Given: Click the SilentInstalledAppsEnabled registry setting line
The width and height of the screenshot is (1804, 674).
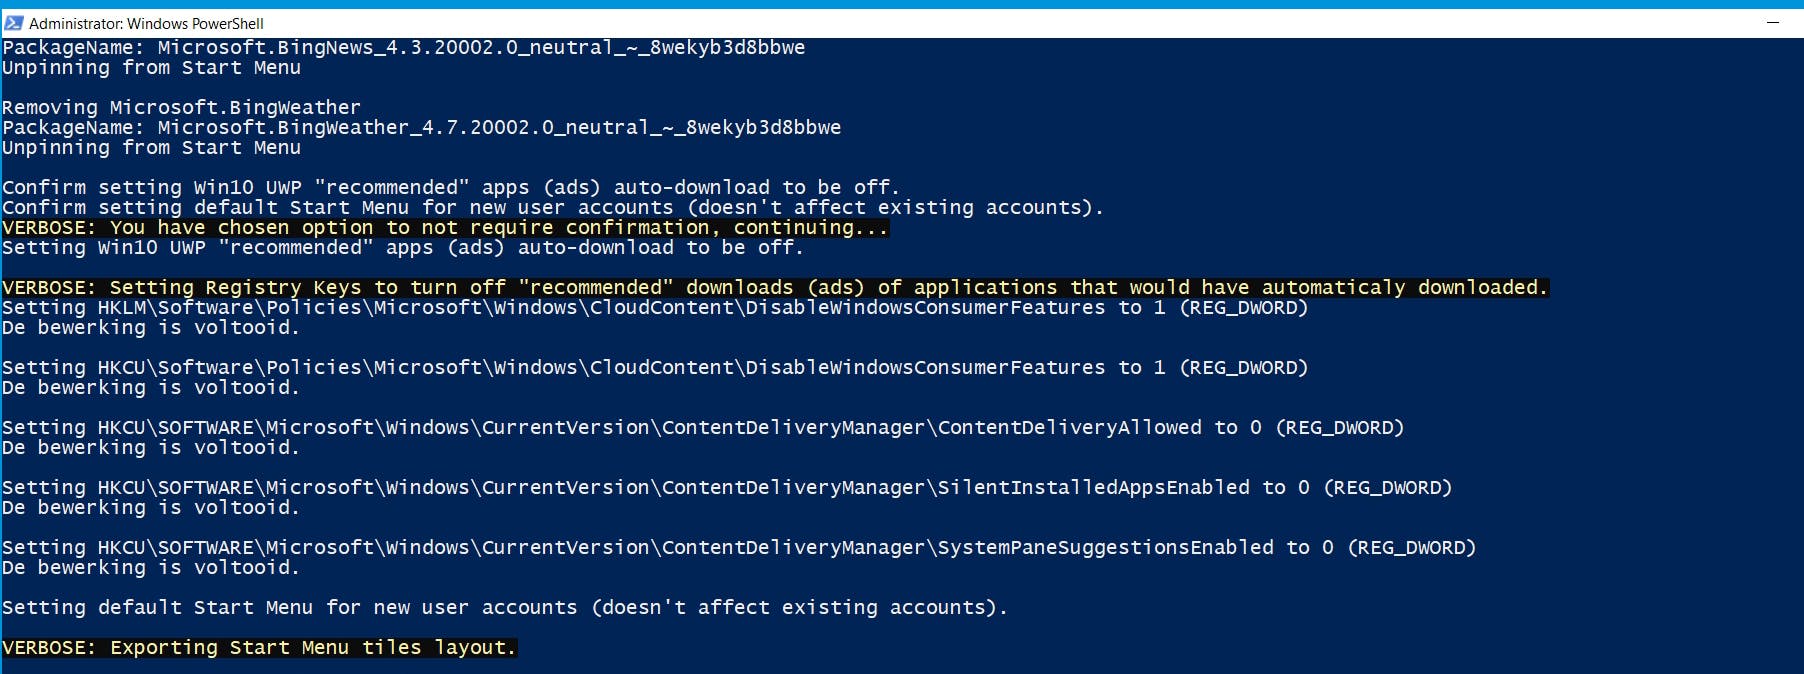Looking at the screenshot, I should point(727,488).
